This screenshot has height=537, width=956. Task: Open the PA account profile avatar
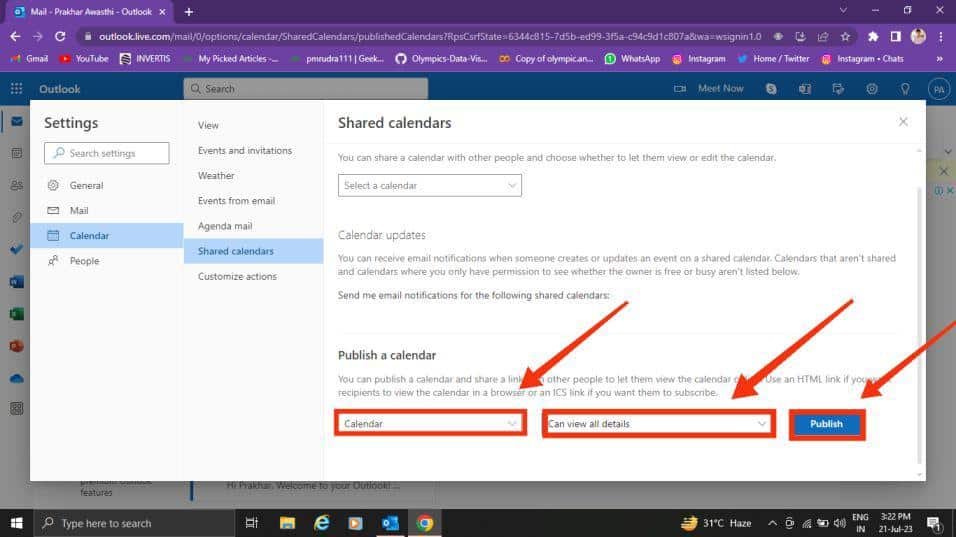(x=939, y=89)
